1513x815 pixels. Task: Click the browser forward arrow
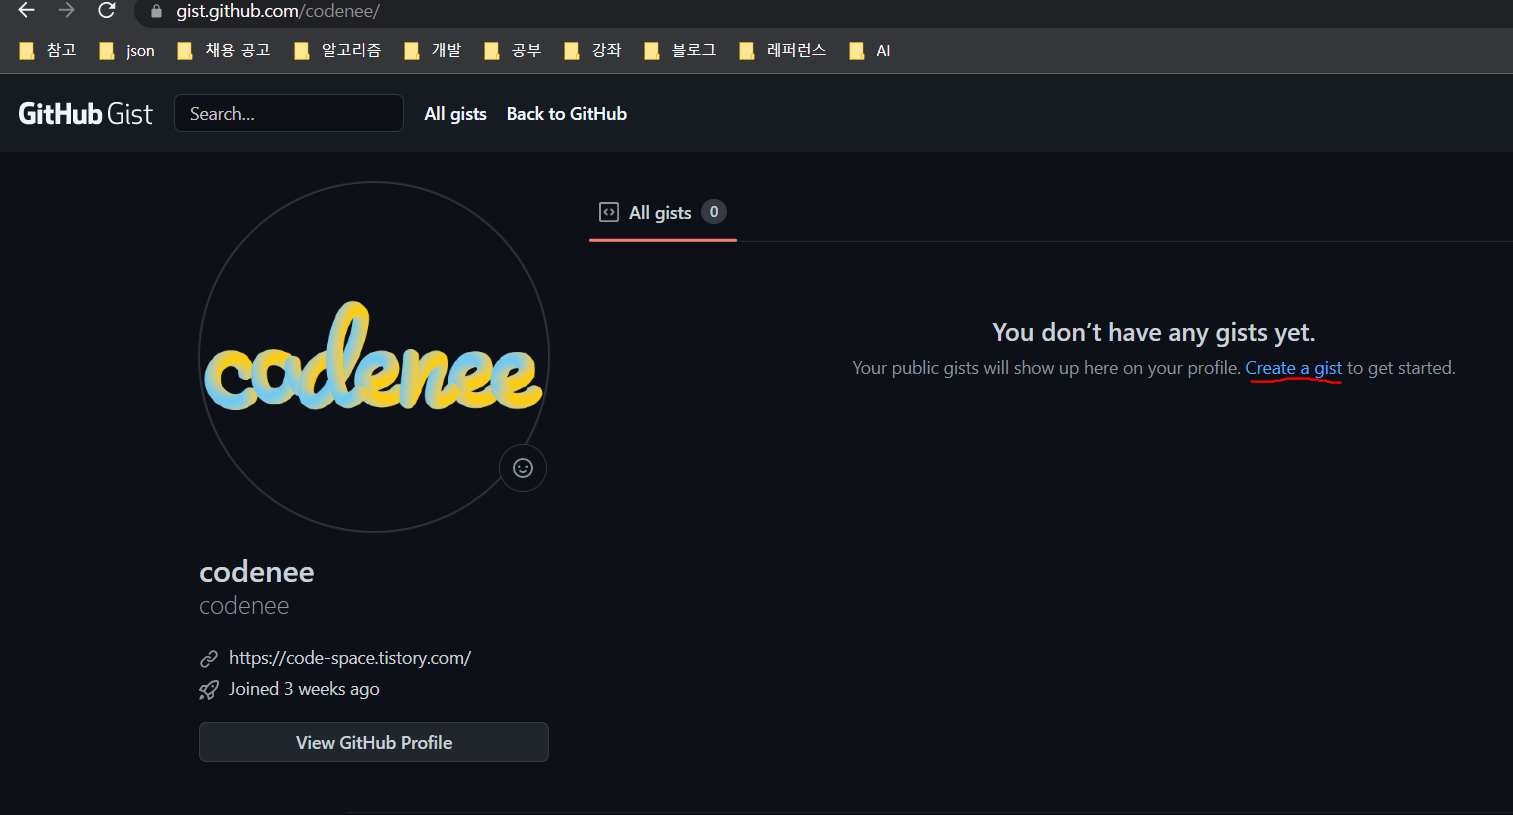(67, 11)
